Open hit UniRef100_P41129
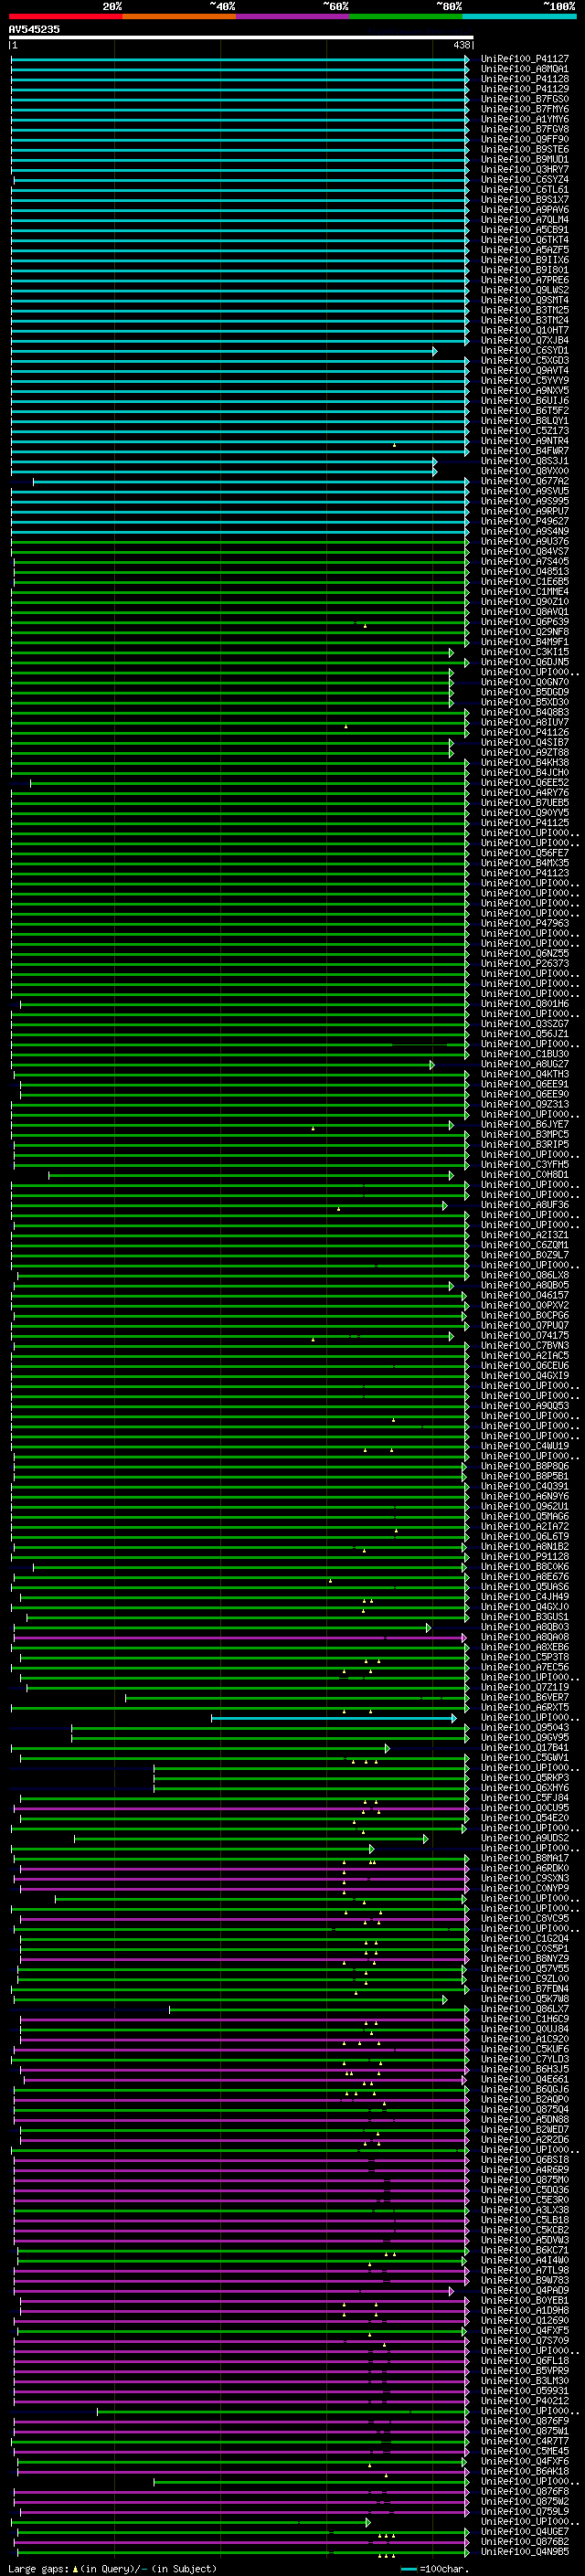This screenshot has width=585, height=2576. pos(525,89)
